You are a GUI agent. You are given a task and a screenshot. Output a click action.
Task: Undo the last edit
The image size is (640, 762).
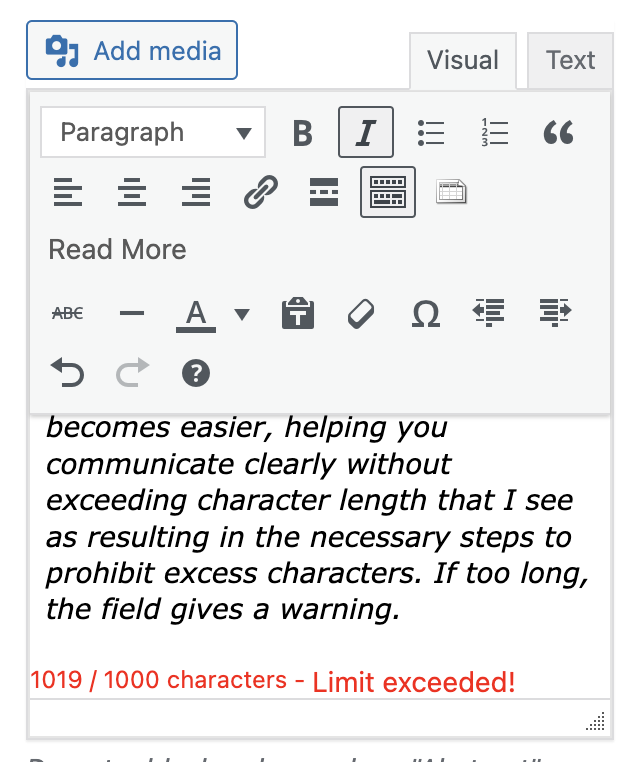click(68, 374)
